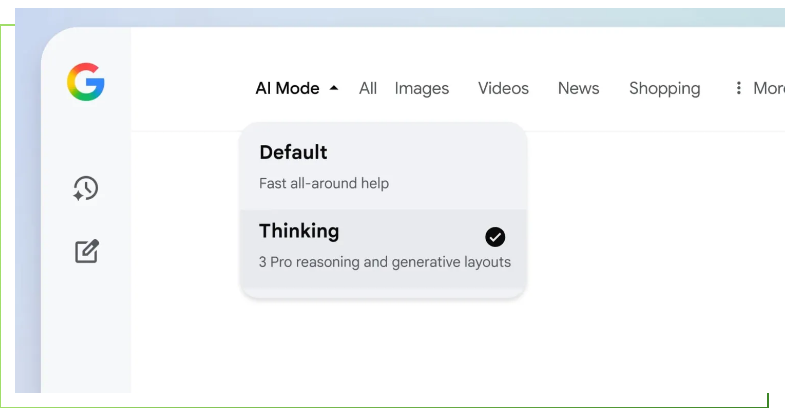Image resolution: width=800 pixels, height=408 pixels.
Task: Collapse the AI Mode dropdown arrow
Action: pos(334,88)
